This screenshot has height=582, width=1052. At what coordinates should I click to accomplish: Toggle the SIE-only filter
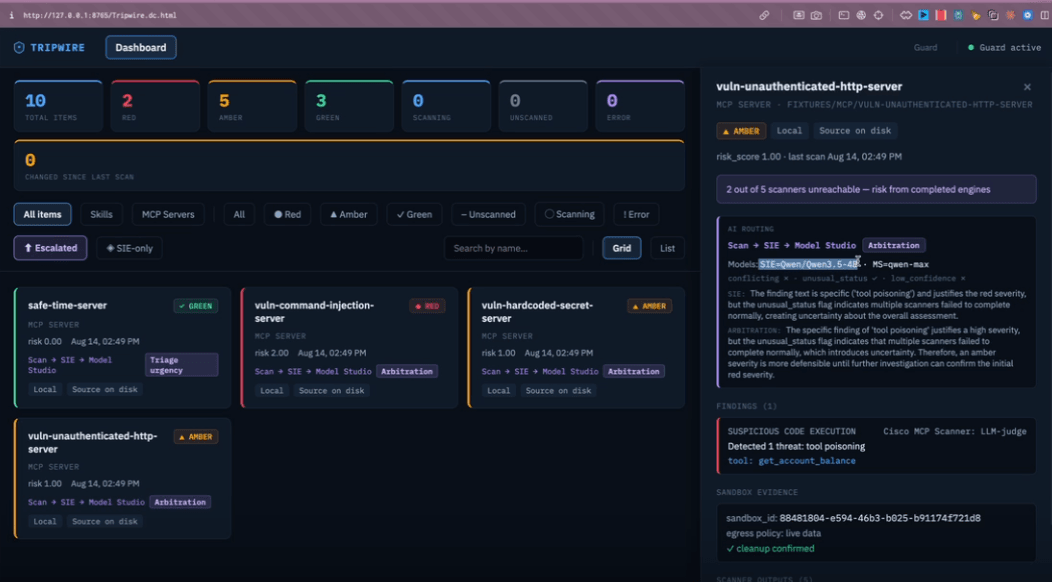tap(129, 248)
